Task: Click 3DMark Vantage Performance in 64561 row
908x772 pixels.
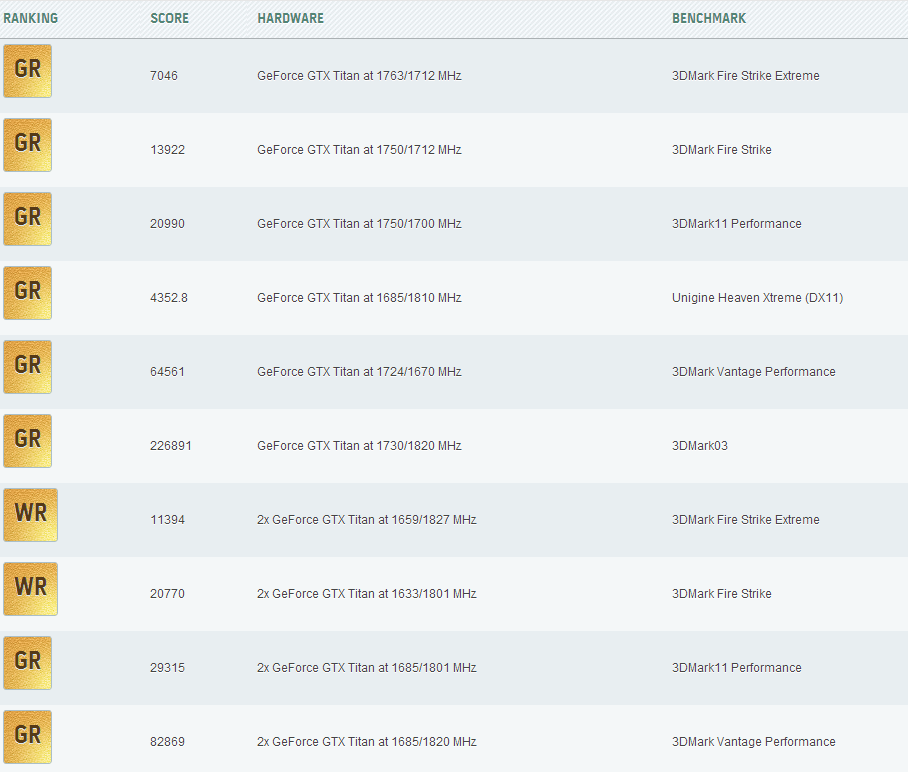Action: 753,372
